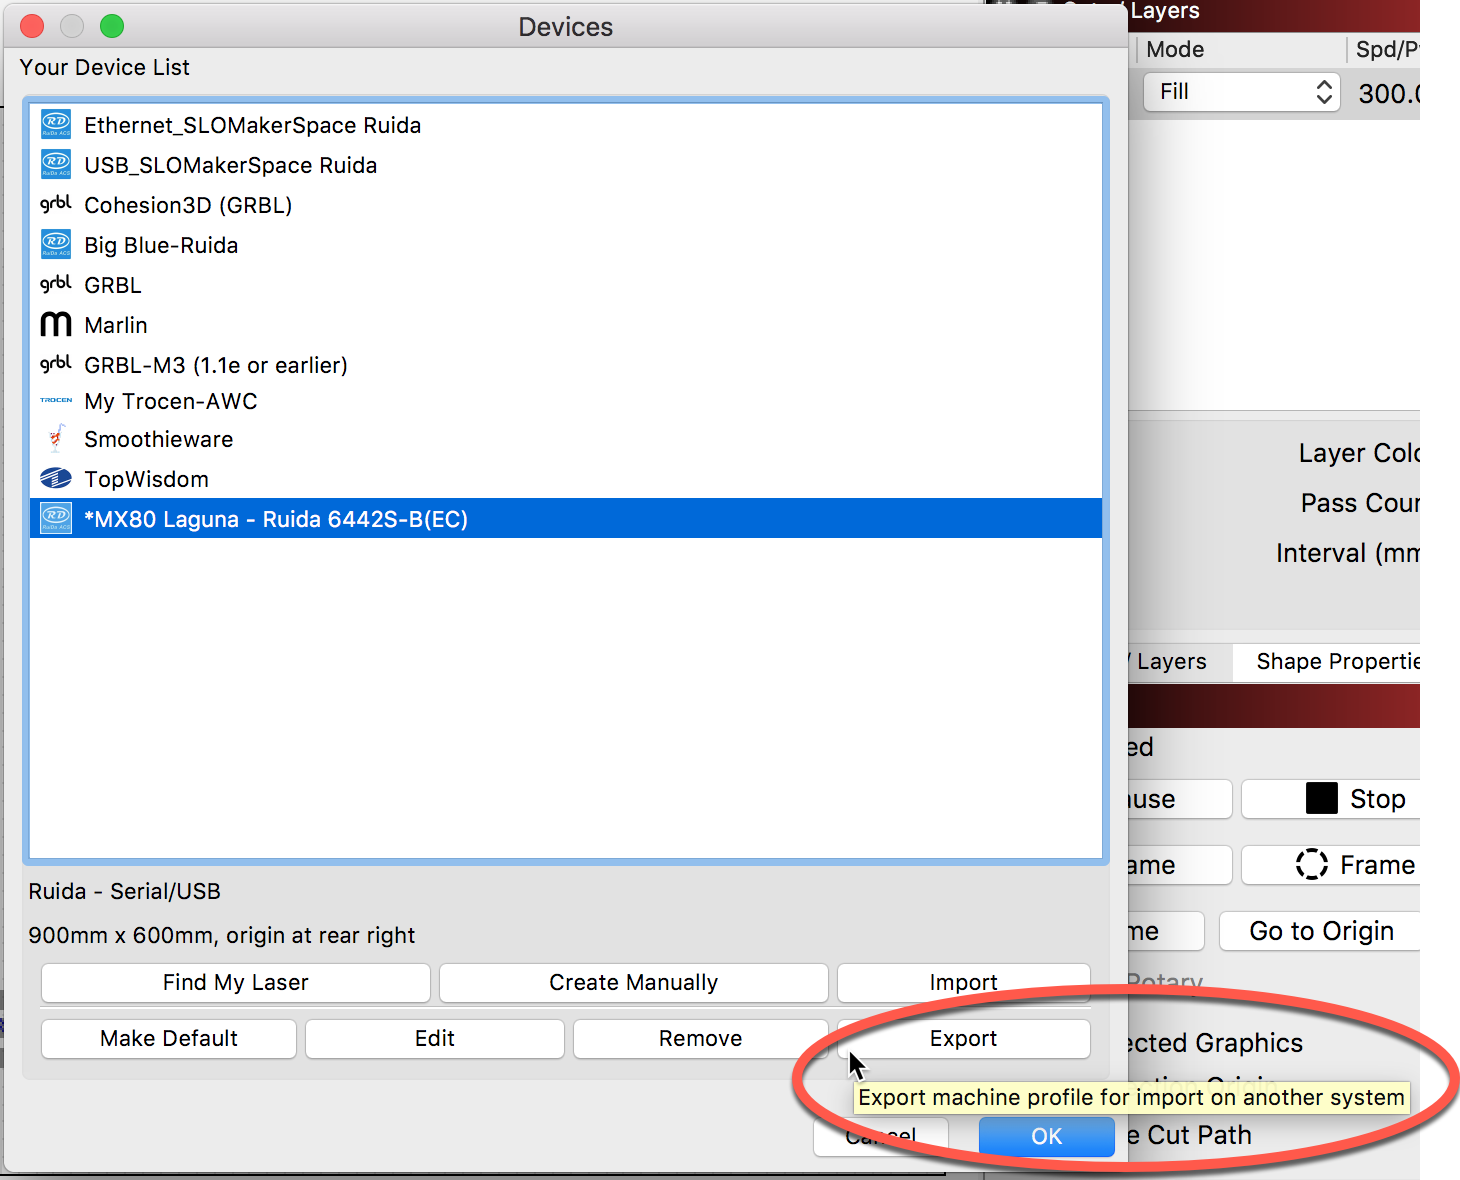Viewport: 1460px width, 1180px height.
Task: Click the black Stop square icon in Laser panel
Action: coord(1322,798)
